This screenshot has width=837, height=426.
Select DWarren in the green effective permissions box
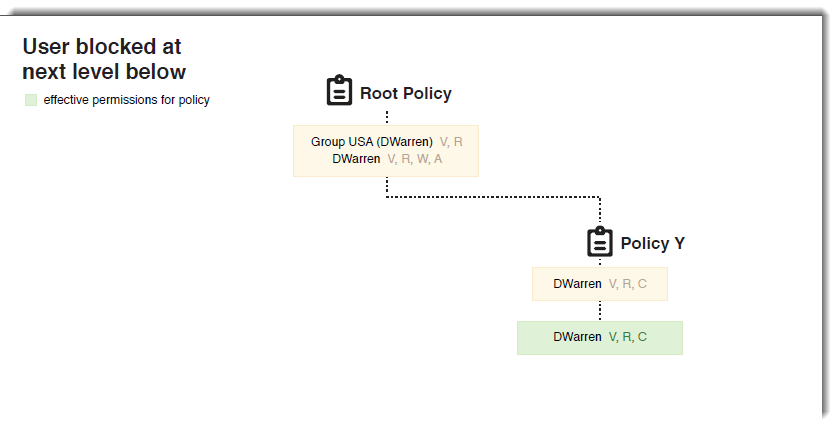[577, 338]
